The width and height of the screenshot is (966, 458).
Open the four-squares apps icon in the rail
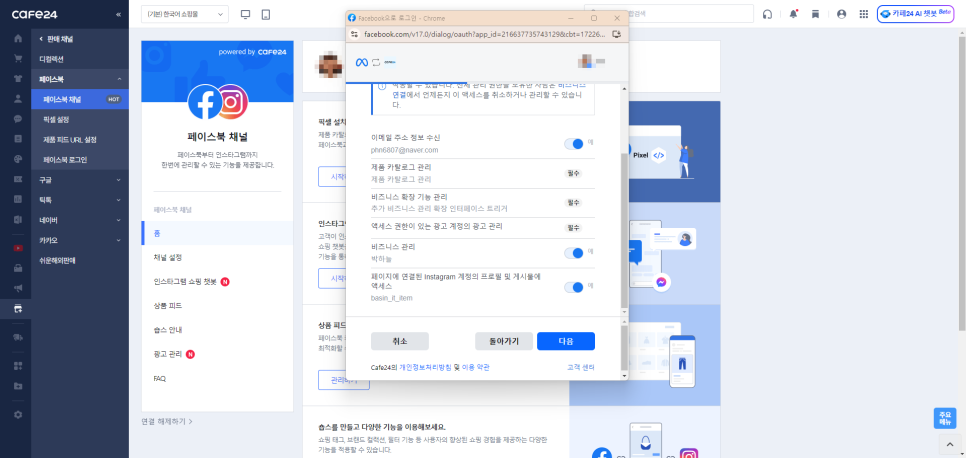[18, 366]
